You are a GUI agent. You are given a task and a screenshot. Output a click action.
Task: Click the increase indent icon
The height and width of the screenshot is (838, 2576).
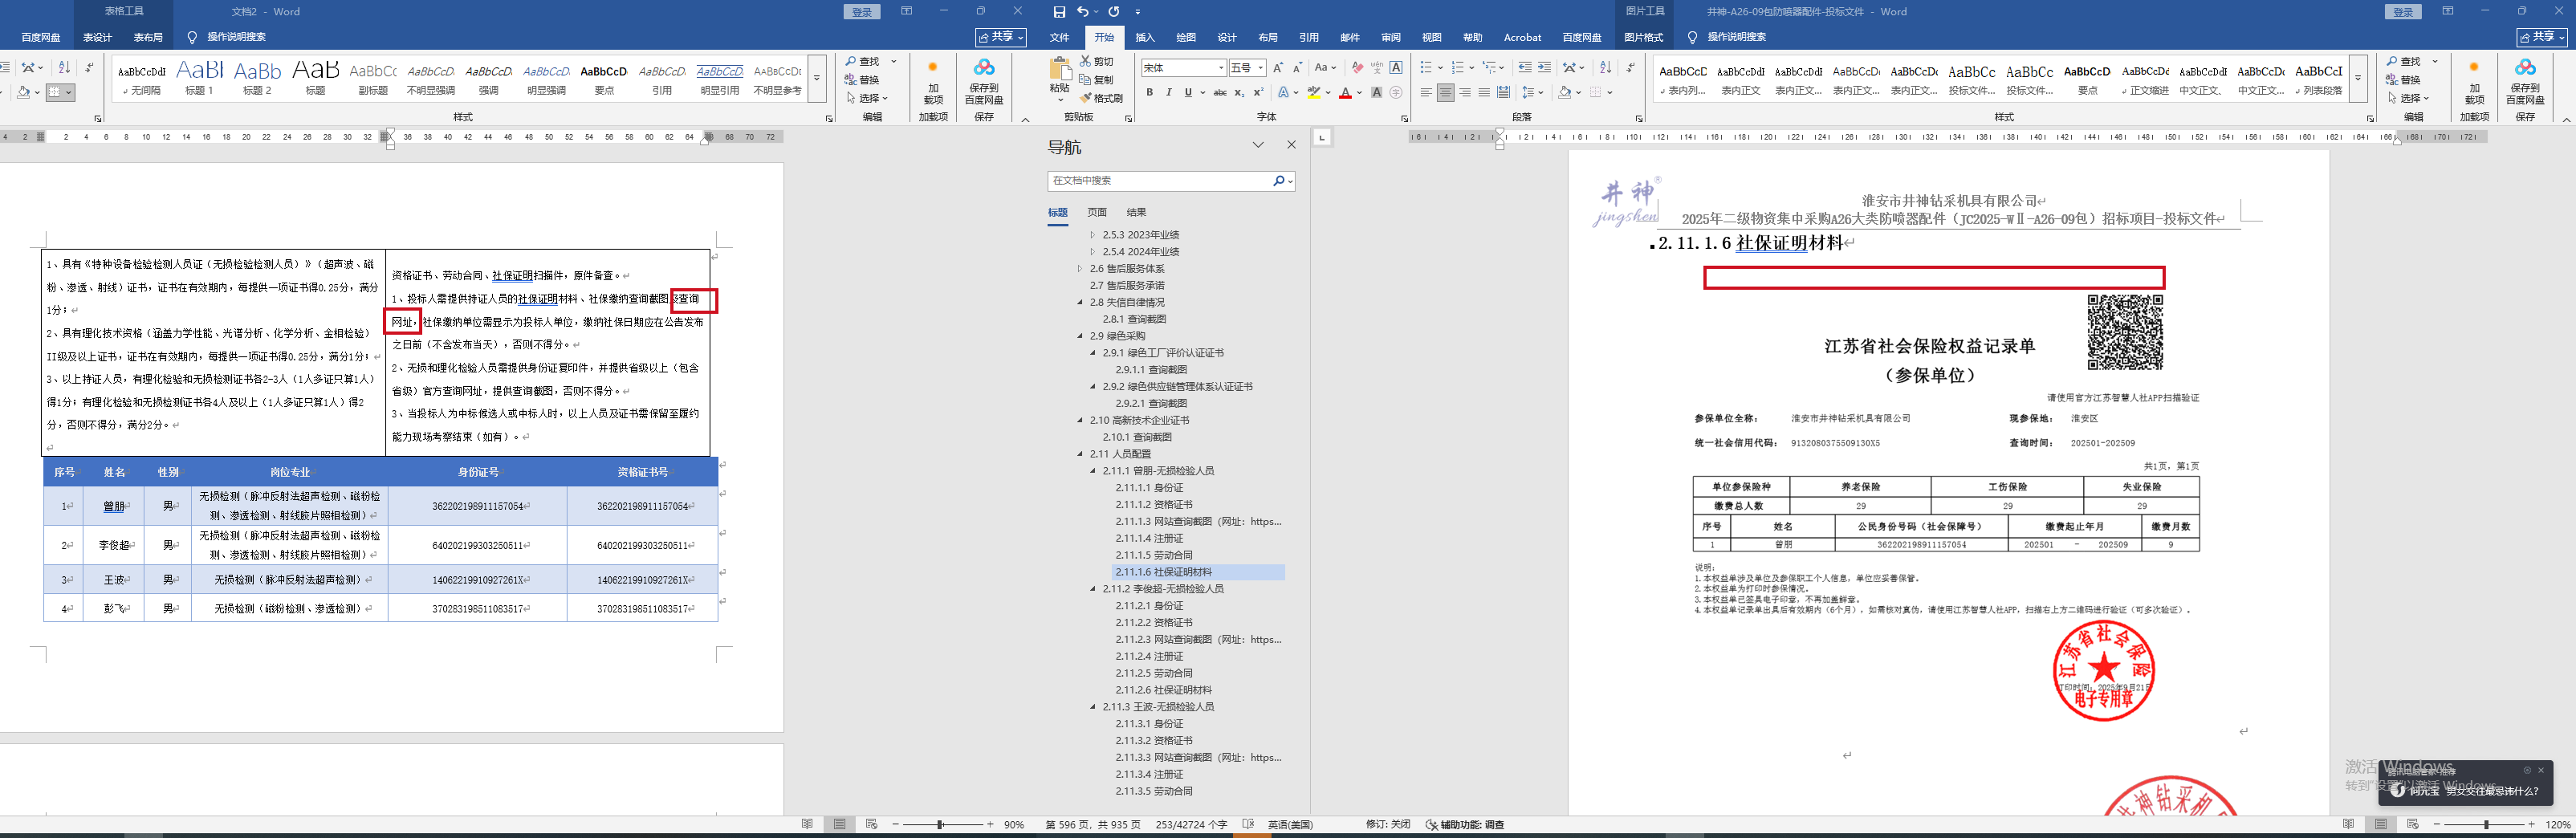[1544, 68]
